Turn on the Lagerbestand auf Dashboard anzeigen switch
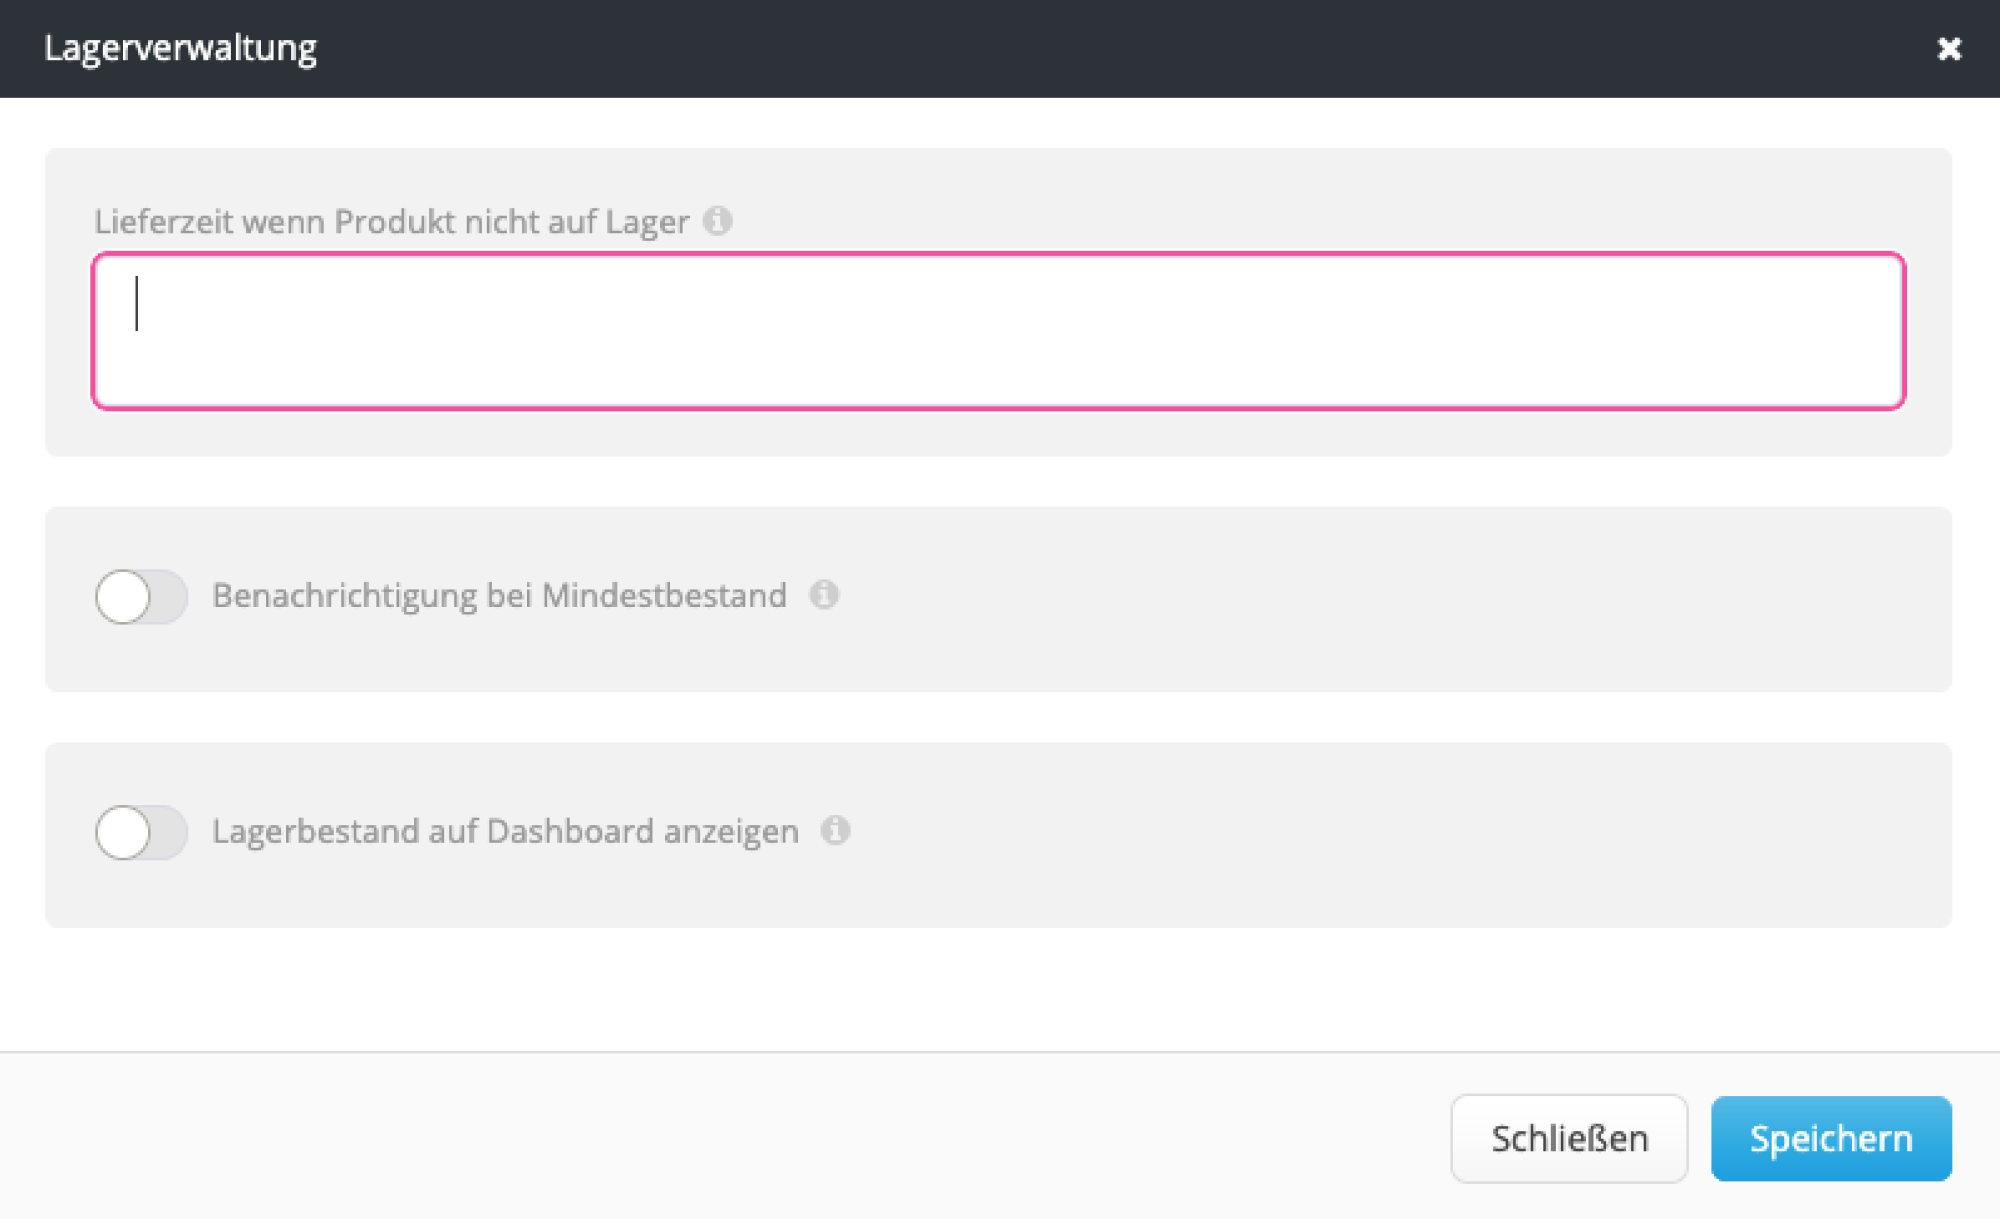The height and width of the screenshot is (1219, 2000). [141, 832]
